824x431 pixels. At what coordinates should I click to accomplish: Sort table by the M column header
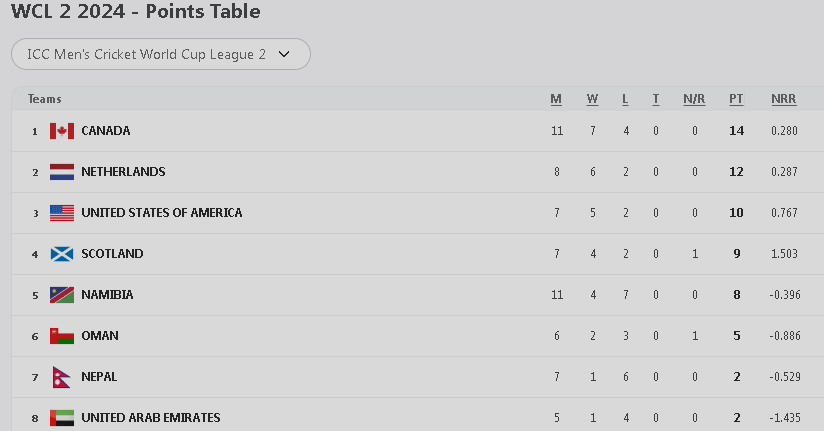tap(556, 99)
